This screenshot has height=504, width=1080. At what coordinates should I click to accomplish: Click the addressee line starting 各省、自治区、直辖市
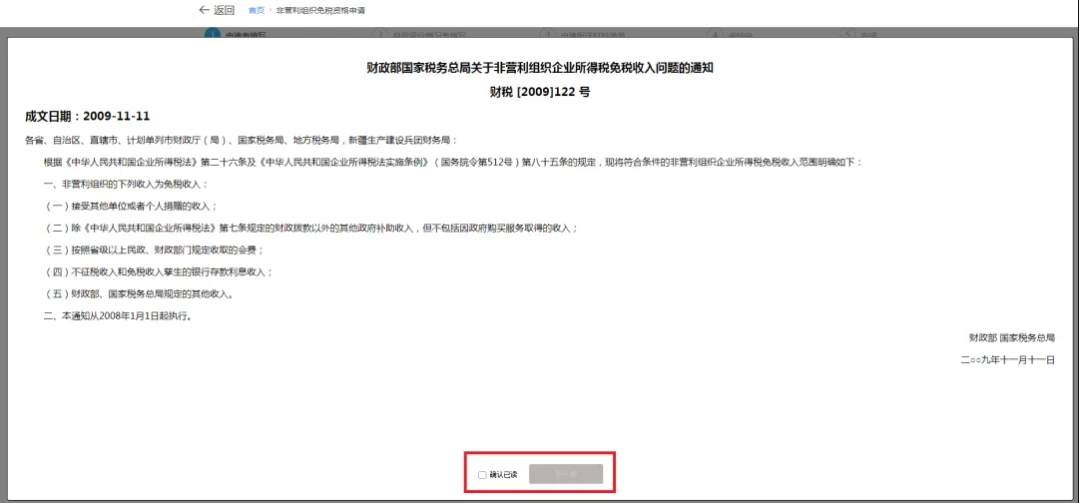[x=241, y=140]
